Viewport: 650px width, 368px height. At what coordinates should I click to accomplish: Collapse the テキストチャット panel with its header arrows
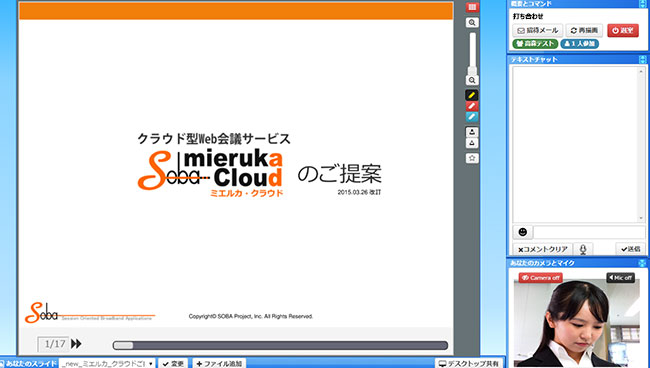643,60
